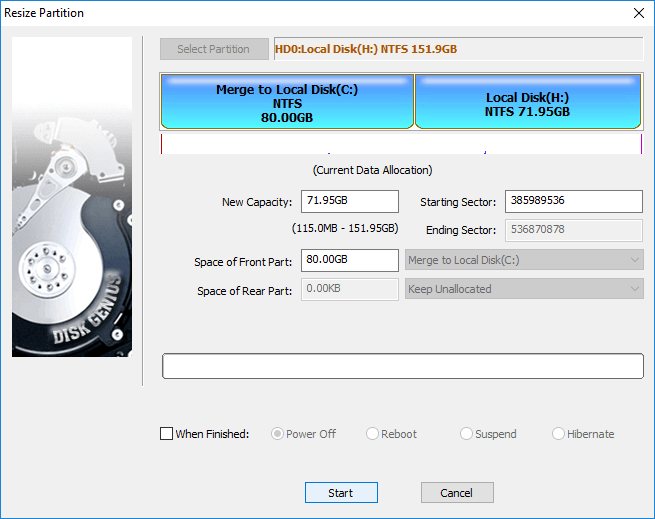Close the Resize Partition dialog
Viewport: 655px width, 519px height.
(x=638, y=13)
